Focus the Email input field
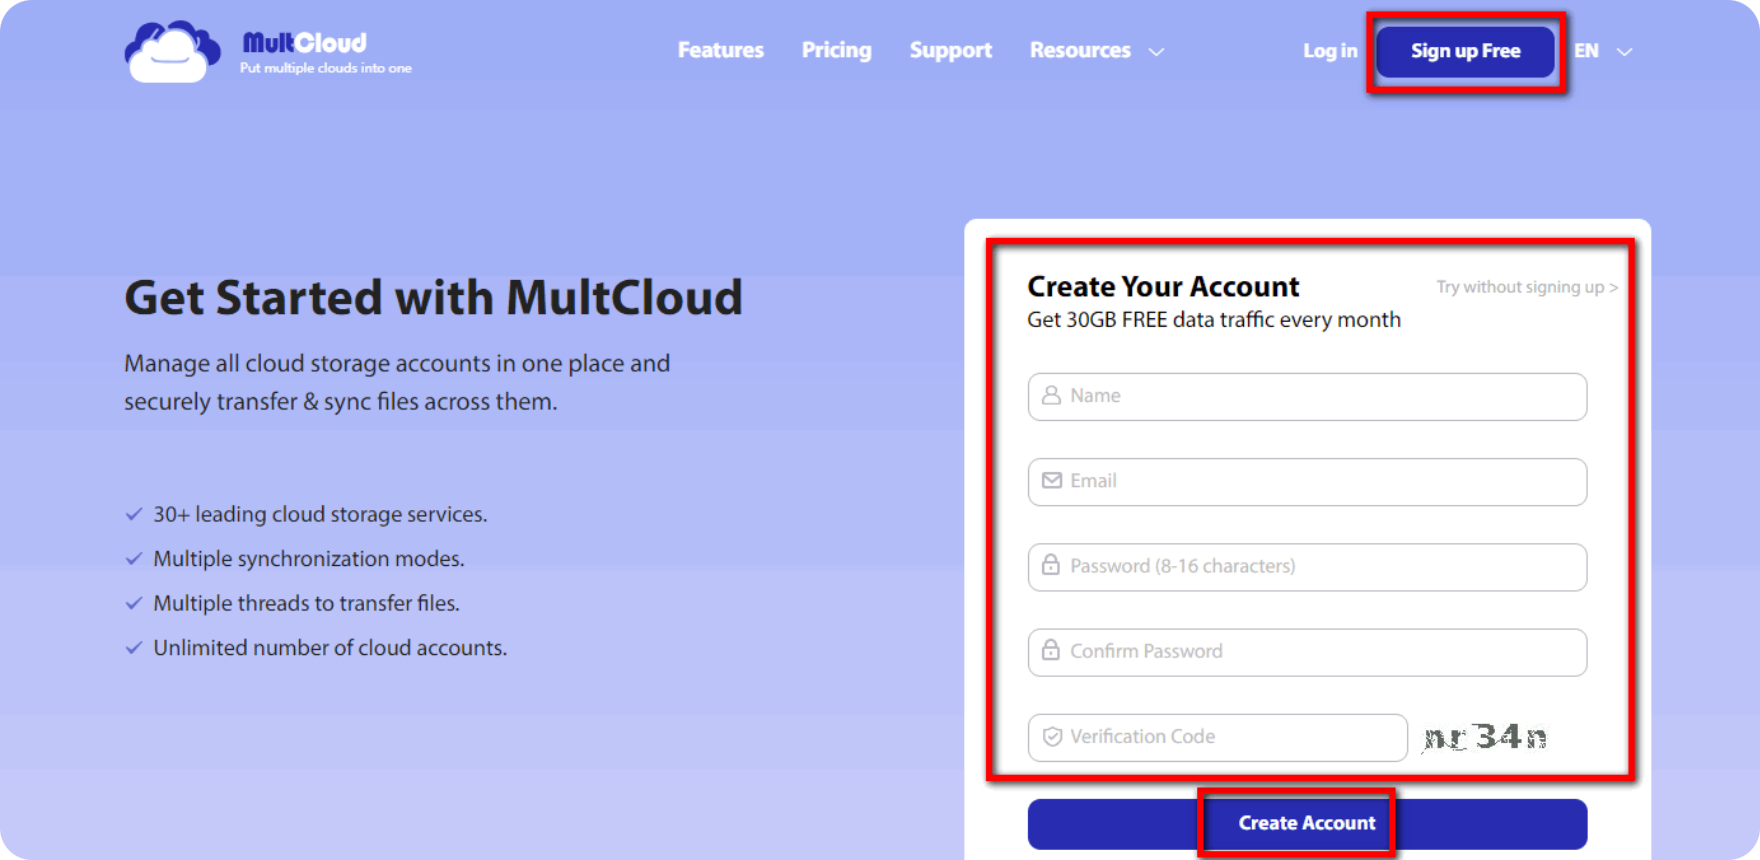1760x860 pixels. click(x=1307, y=482)
